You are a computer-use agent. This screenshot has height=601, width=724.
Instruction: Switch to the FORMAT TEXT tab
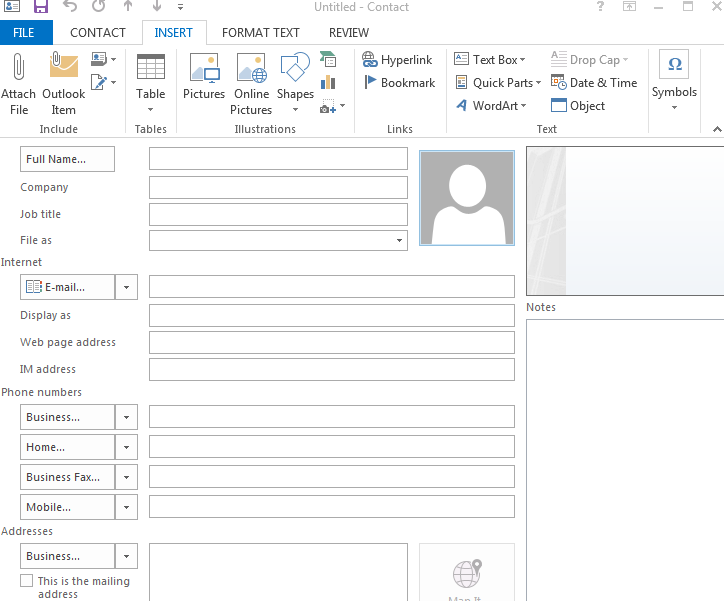[260, 33]
